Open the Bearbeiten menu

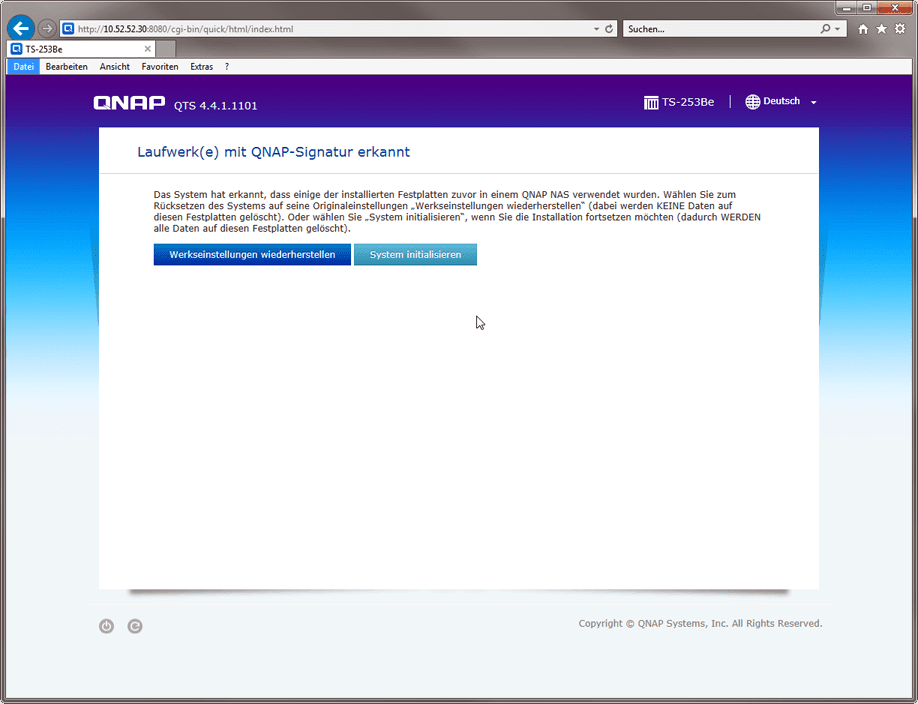67,67
